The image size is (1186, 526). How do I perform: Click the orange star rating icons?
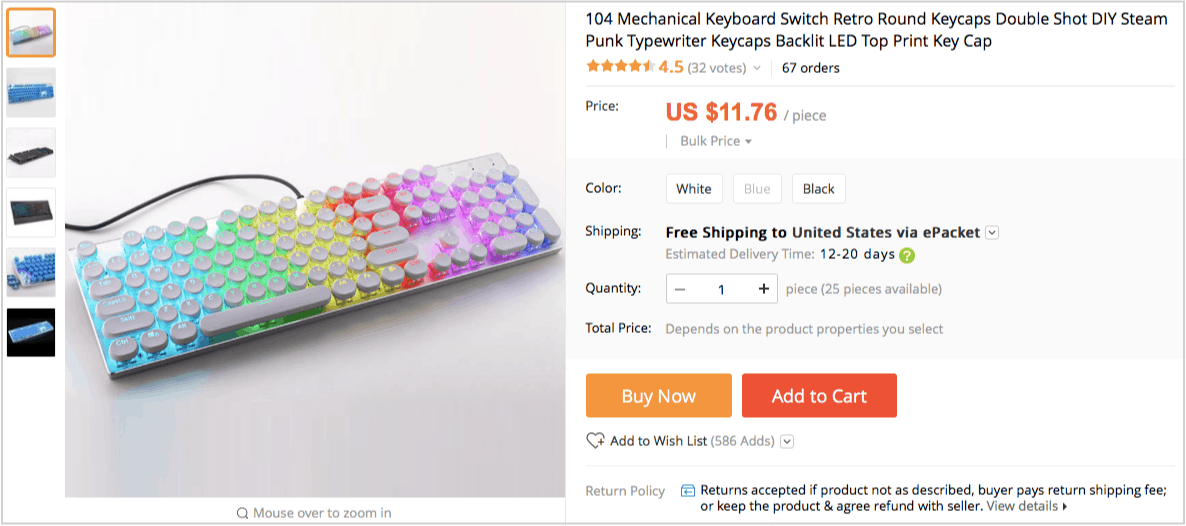tap(620, 67)
